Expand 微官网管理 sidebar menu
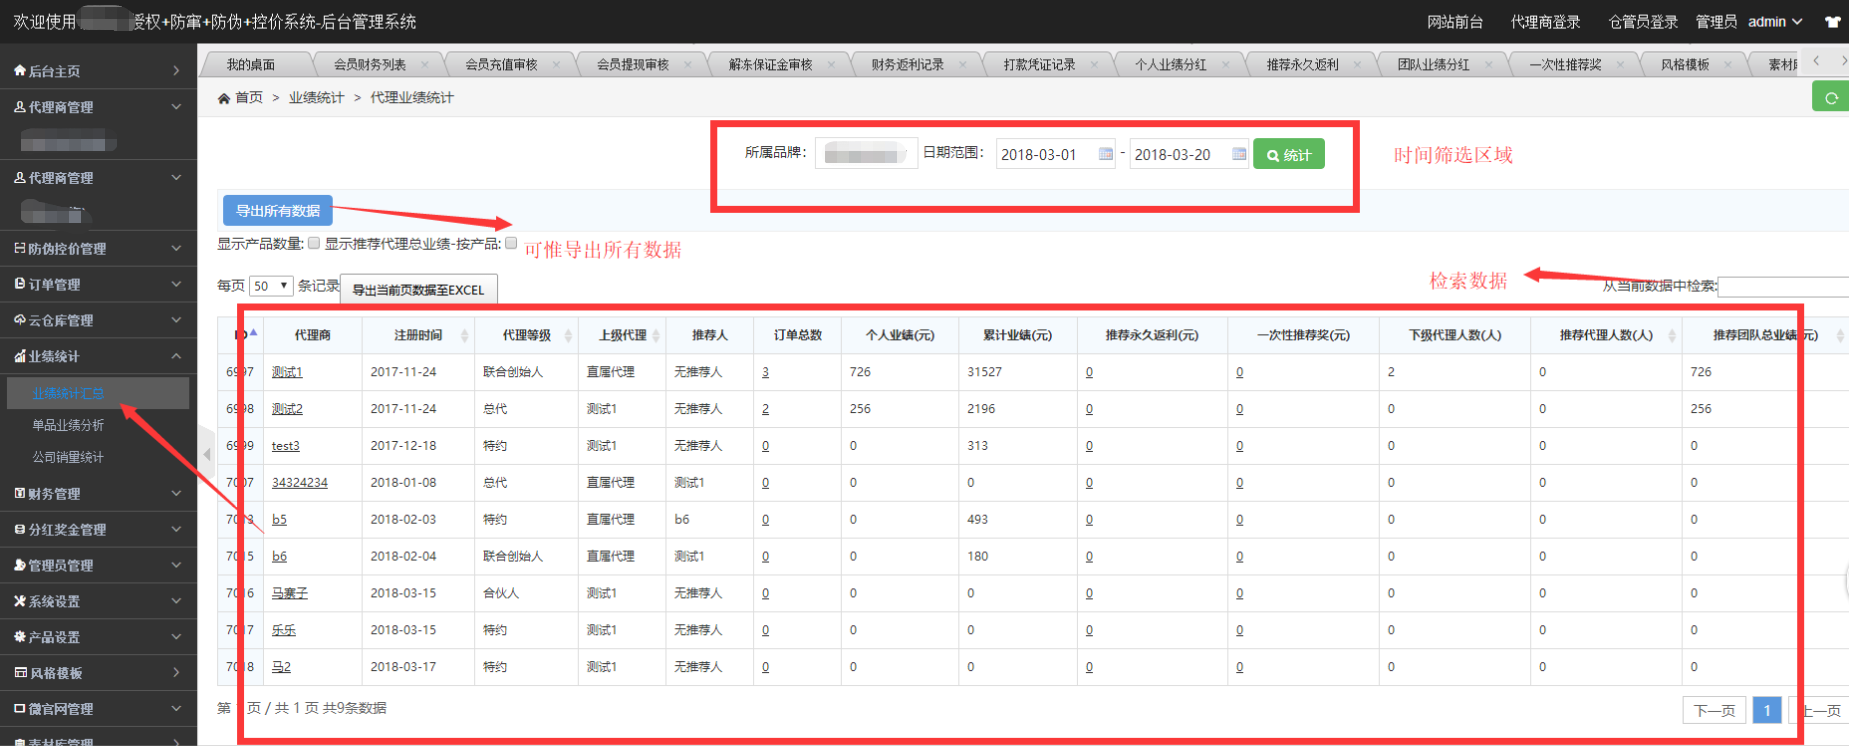Viewport: 1851px width, 746px height. click(x=98, y=709)
